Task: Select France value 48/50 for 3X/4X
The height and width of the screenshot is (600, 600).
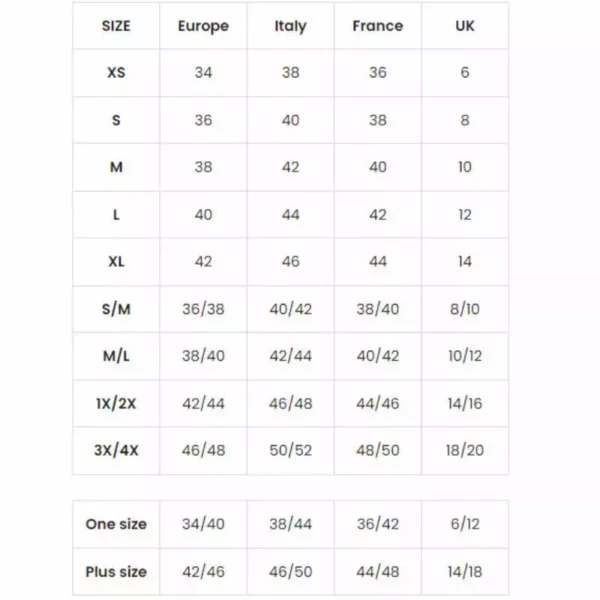Action: click(378, 450)
